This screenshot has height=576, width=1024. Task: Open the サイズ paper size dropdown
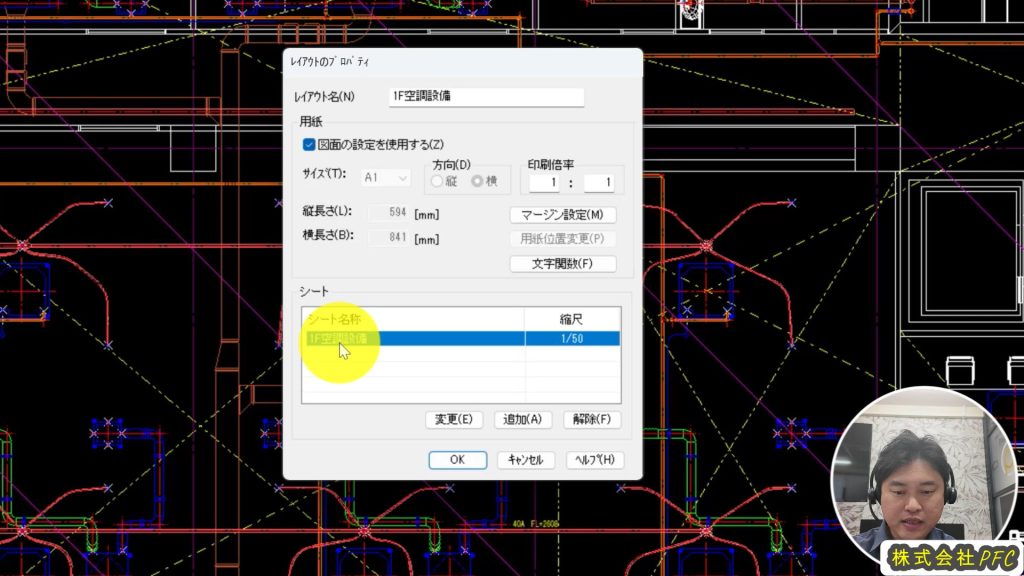pos(386,177)
